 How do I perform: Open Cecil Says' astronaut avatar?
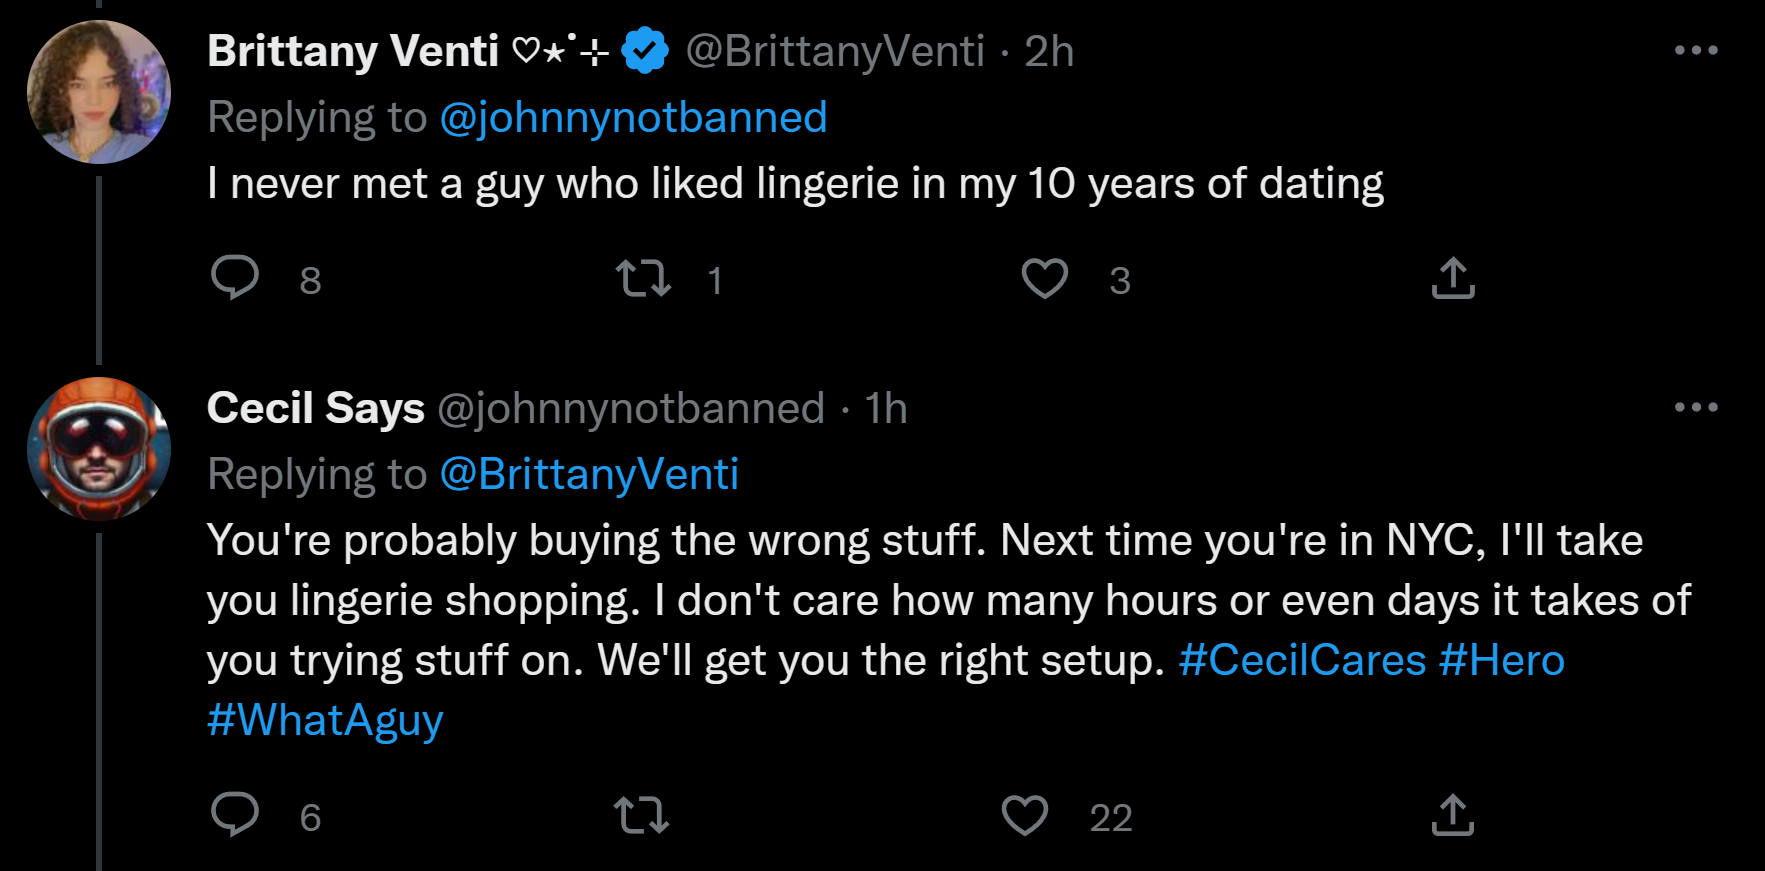click(x=99, y=449)
